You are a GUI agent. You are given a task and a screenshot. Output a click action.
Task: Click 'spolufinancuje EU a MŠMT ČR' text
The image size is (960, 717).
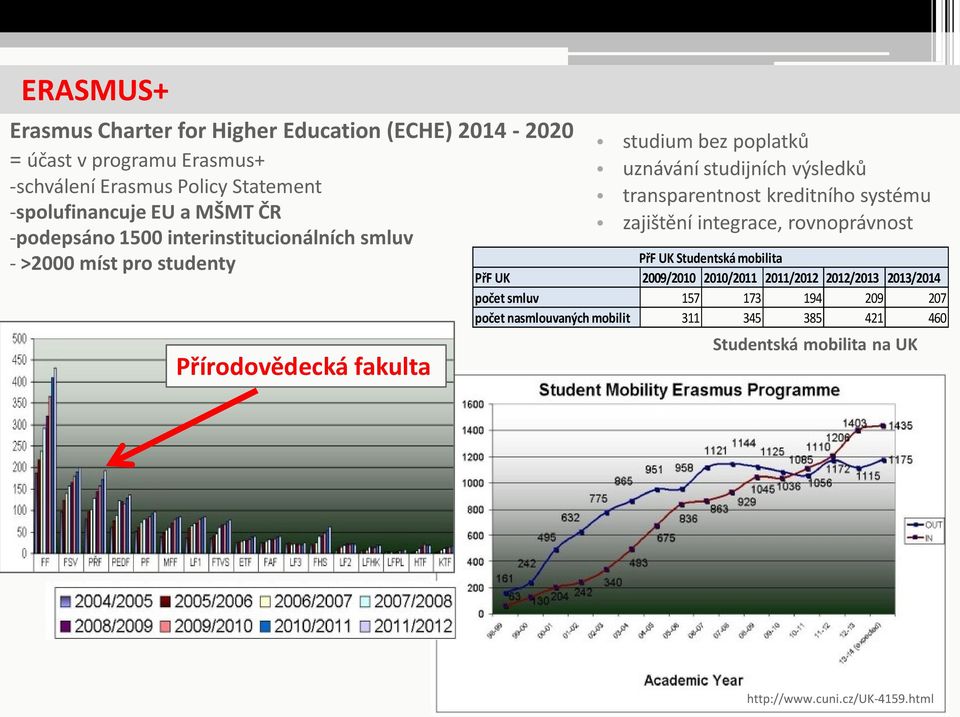pyautogui.click(x=146, y=212)
